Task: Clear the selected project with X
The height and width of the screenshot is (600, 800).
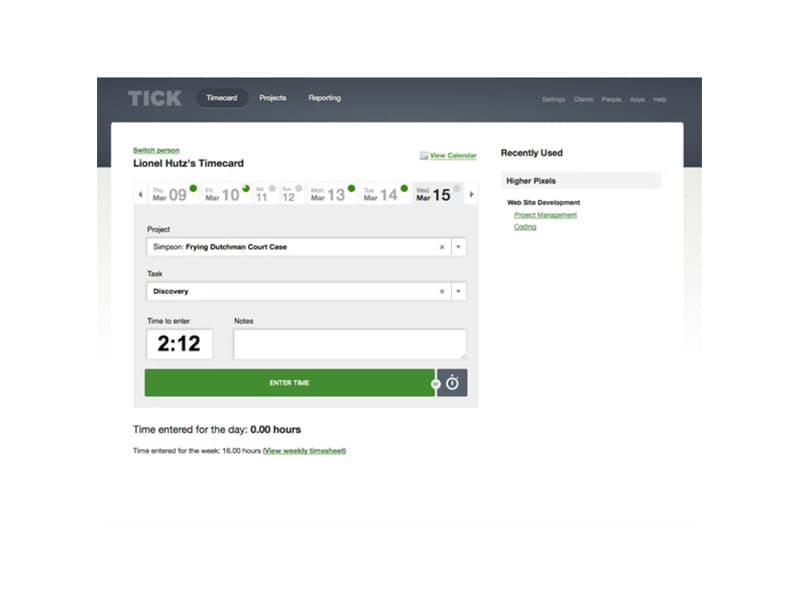Action: (442, 247)
